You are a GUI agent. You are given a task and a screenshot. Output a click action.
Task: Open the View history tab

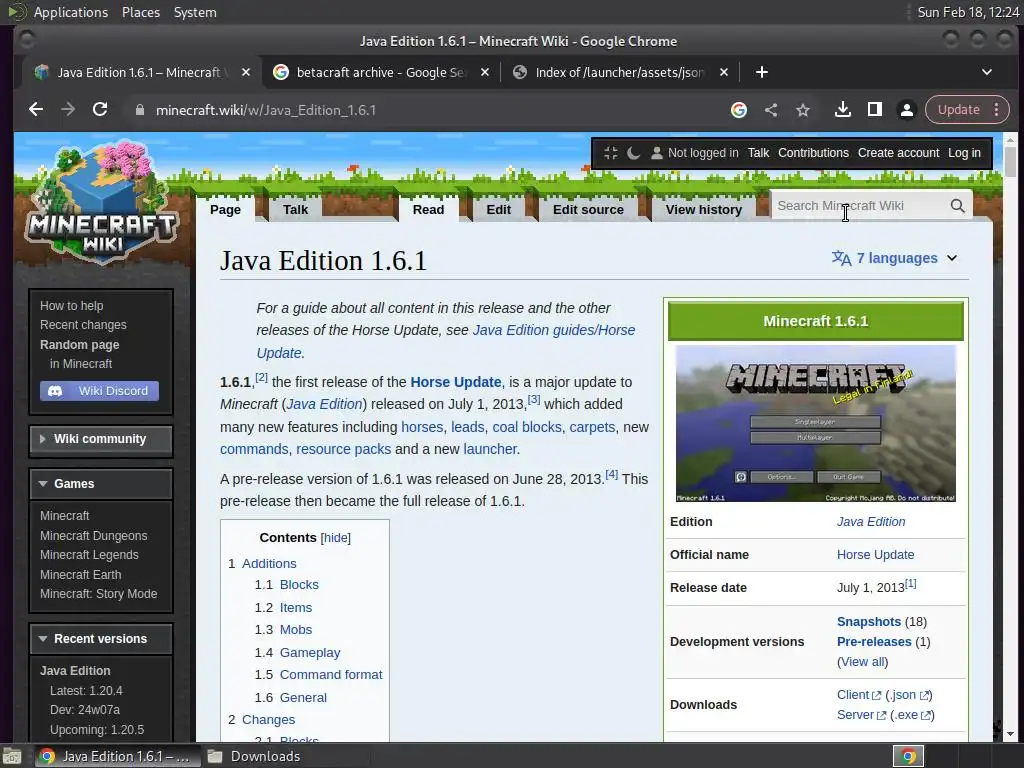click(x=703, y=210)
